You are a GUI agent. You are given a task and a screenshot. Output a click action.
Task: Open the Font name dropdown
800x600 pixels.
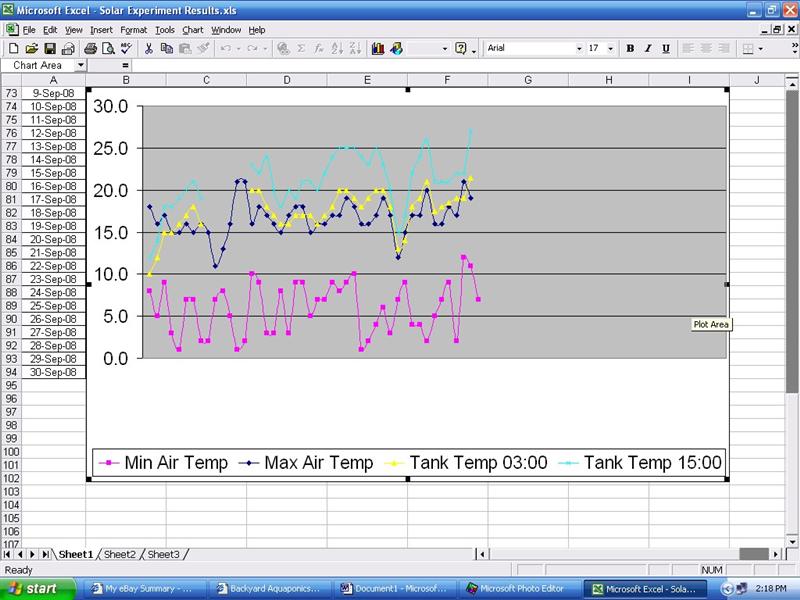(579, 47)
